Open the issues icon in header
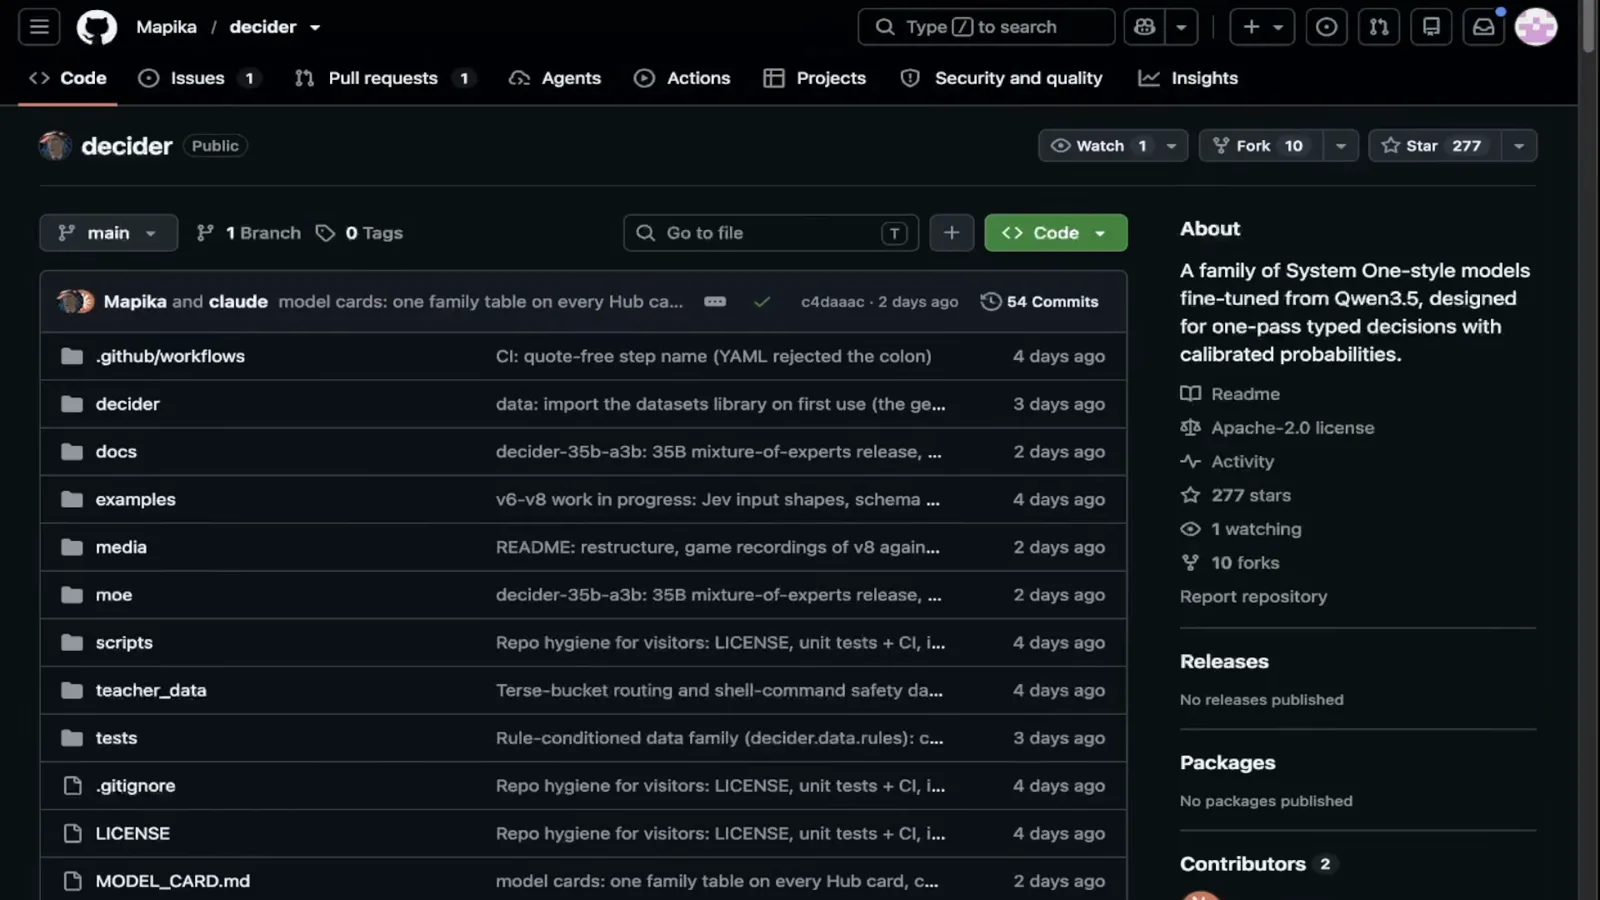The width and height of the screenshot is (1600, 900). tap(1326, 27)
